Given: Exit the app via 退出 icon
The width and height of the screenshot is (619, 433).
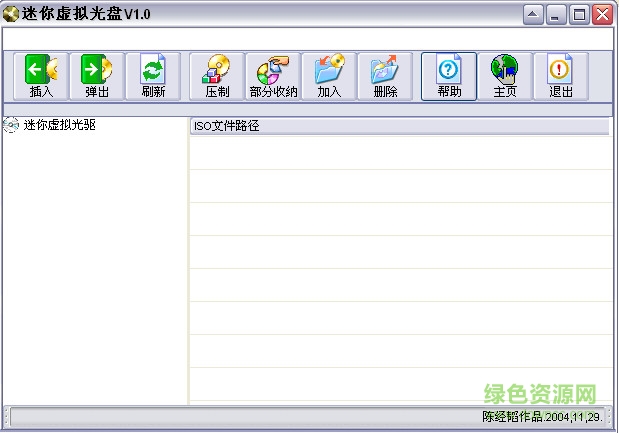Looking at the screenshot, I should coord(561,76).
